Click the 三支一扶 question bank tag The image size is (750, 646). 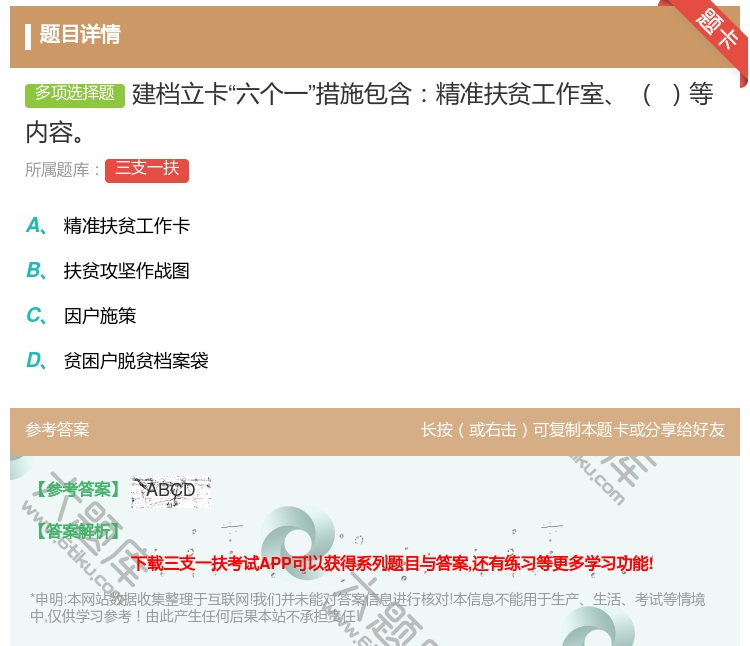pos(147,170)
